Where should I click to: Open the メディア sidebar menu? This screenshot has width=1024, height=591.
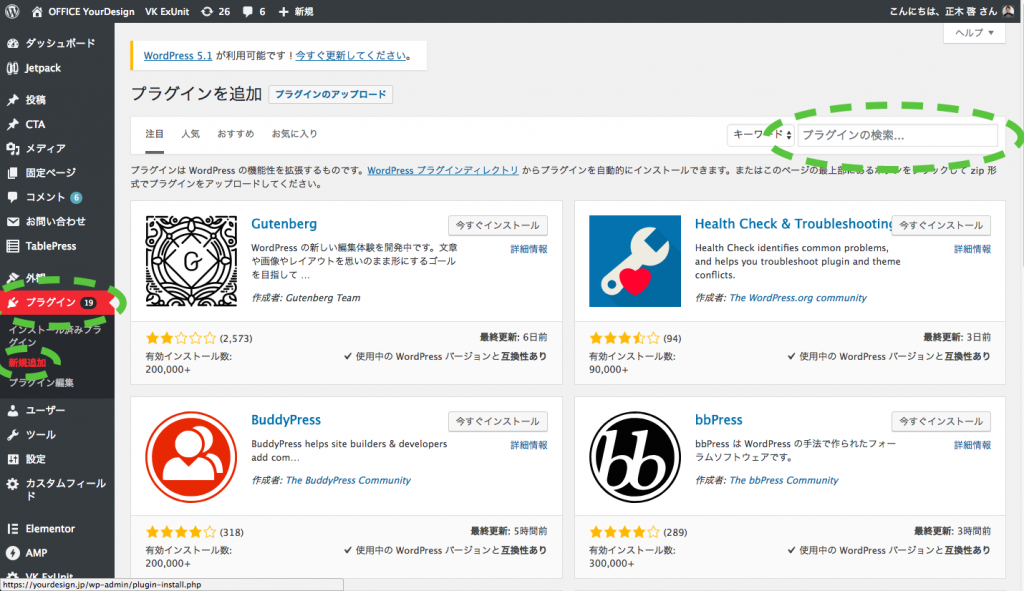point(45,148)
